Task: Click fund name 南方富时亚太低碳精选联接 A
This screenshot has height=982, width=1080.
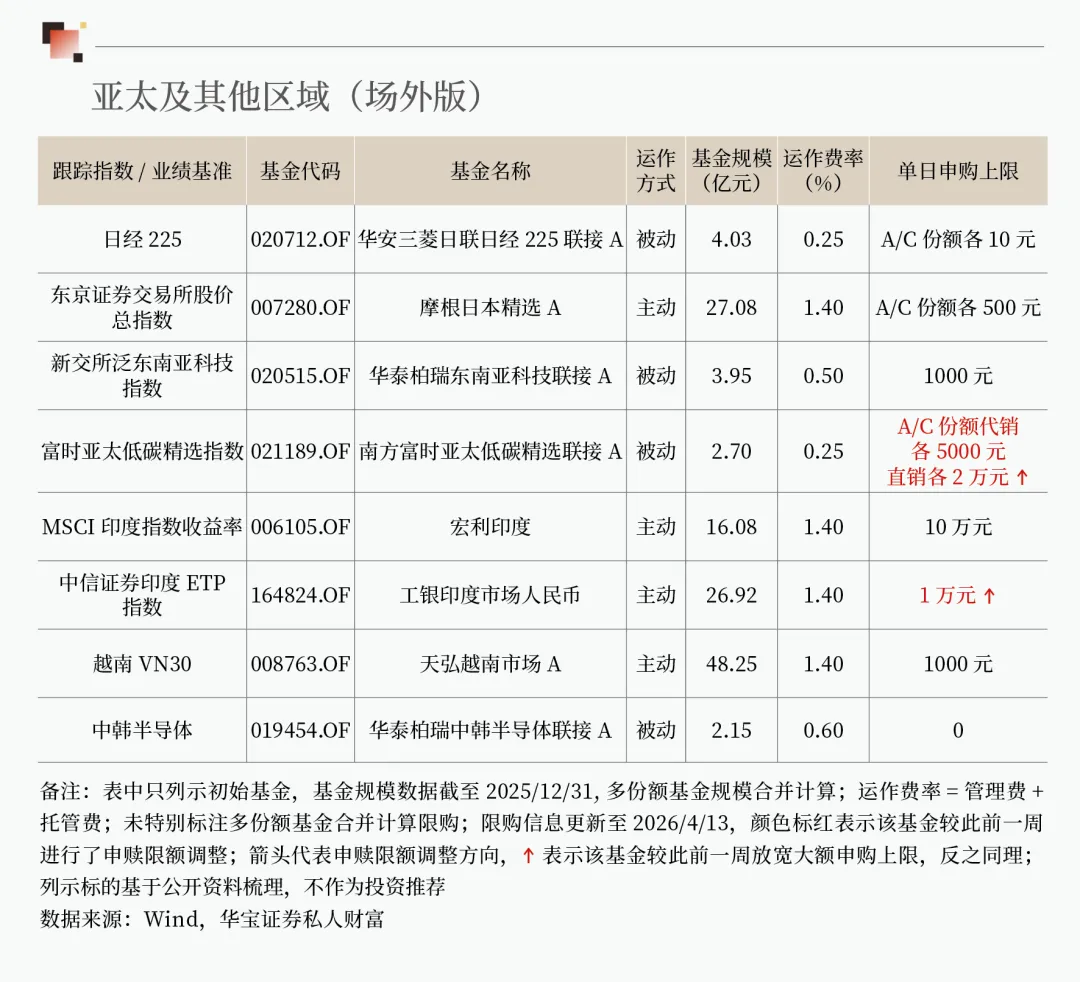Action: point(490,451)
